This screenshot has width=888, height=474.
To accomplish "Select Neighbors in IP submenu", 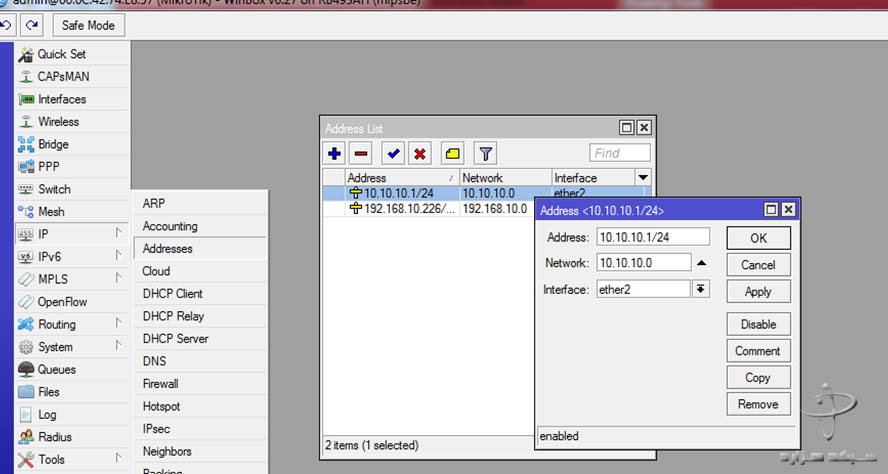I will (200, 451).
